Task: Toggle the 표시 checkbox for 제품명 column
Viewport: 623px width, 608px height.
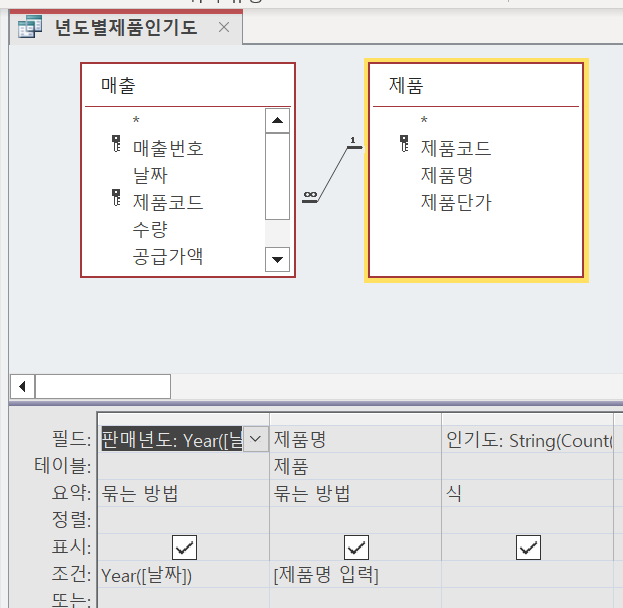Action: 356,547
